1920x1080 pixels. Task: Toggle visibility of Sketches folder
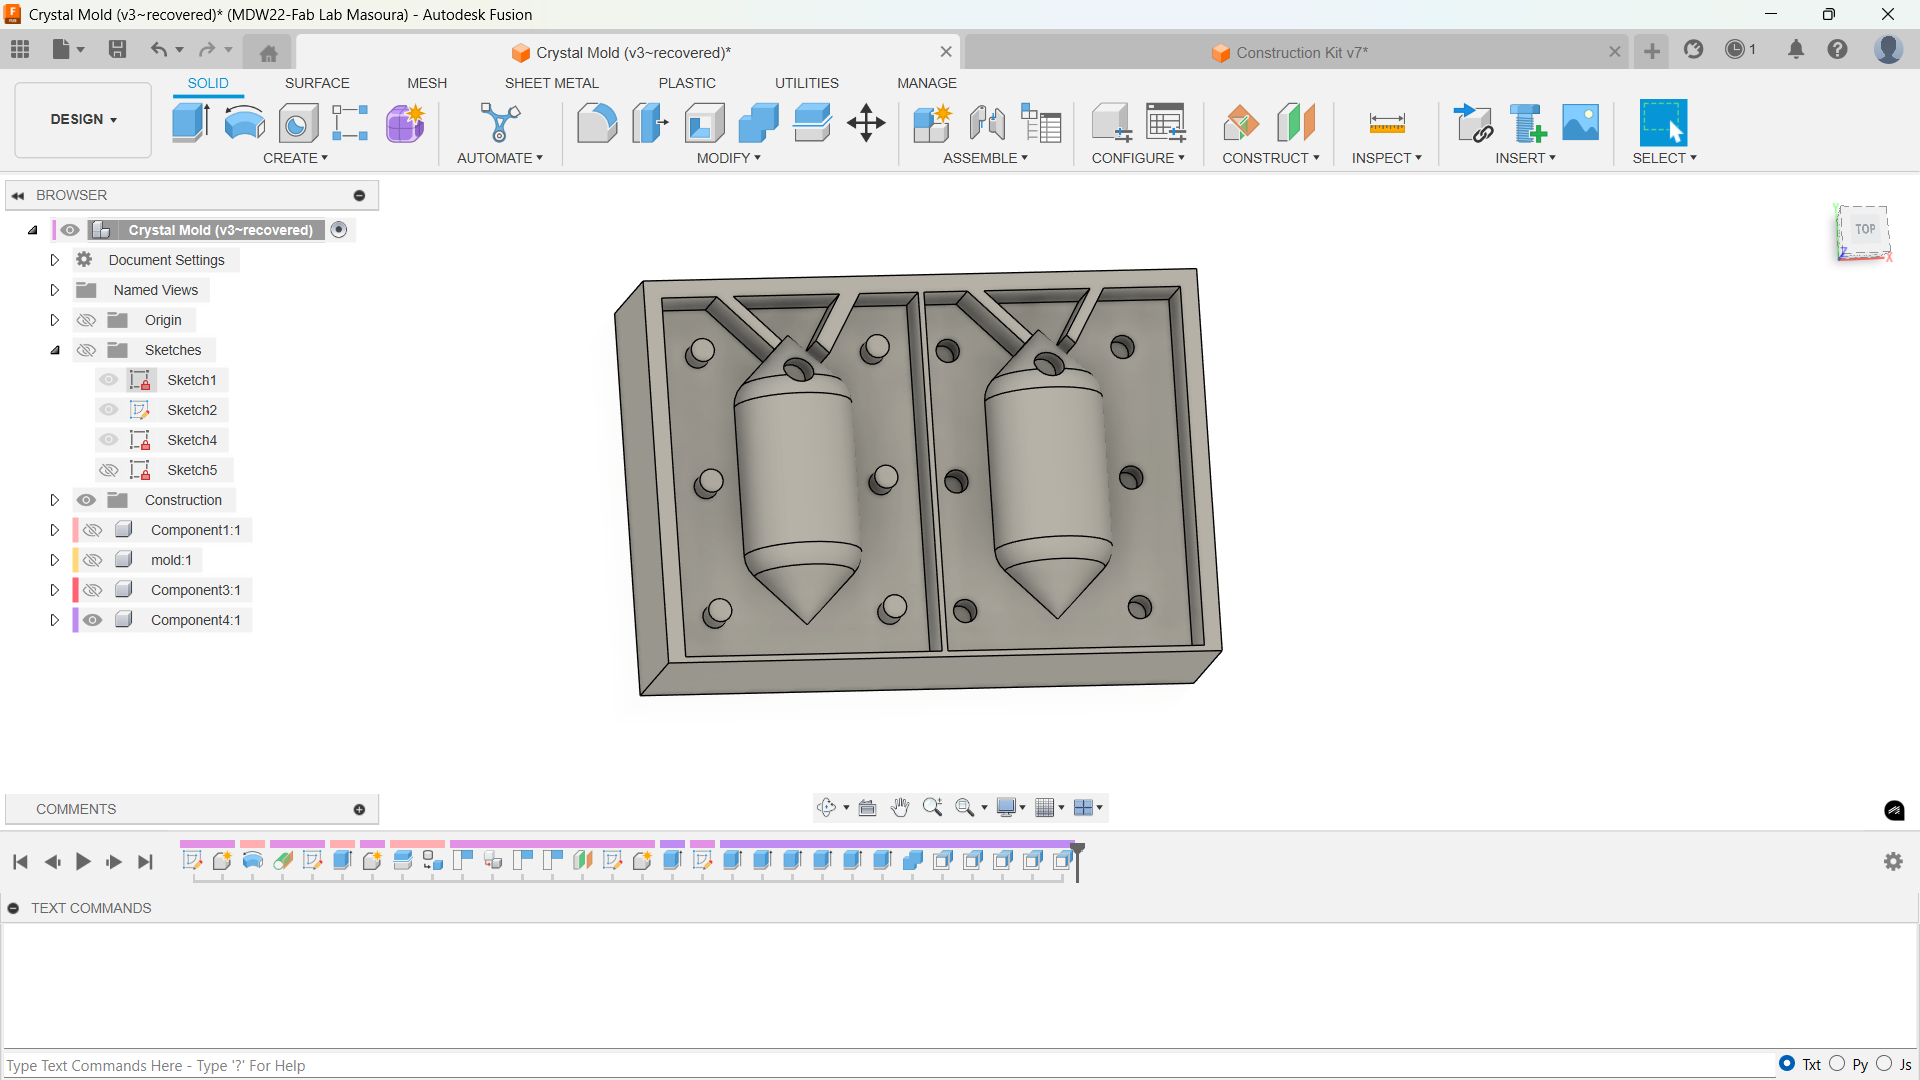click(x=87, y=350)
